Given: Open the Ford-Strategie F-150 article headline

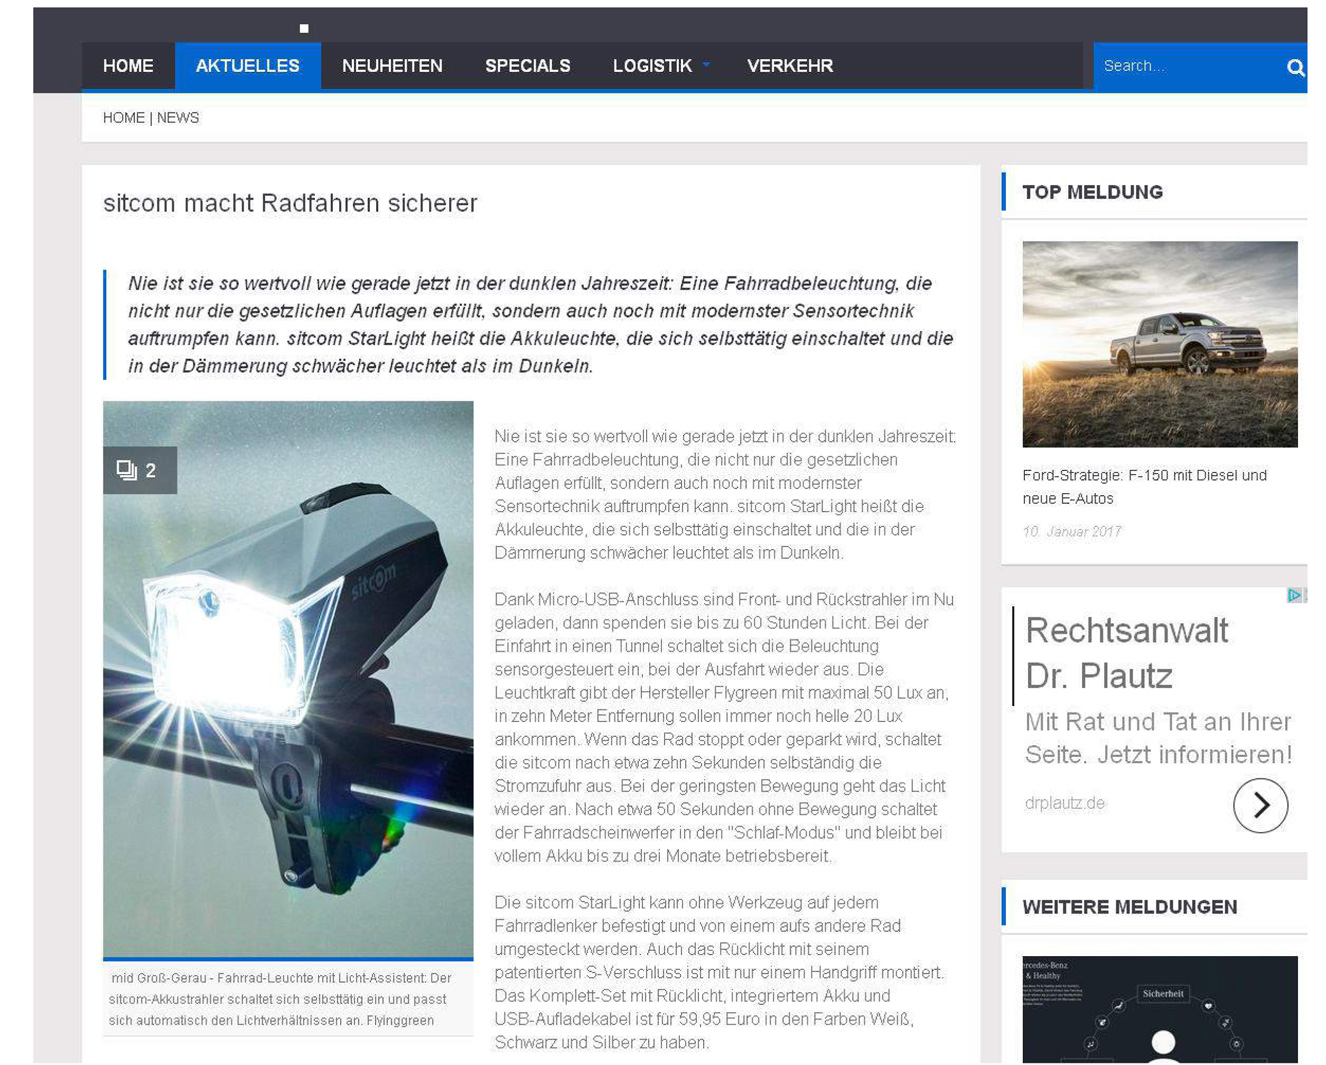Looking at the screenshot, I should click(x=1144, y=486).
